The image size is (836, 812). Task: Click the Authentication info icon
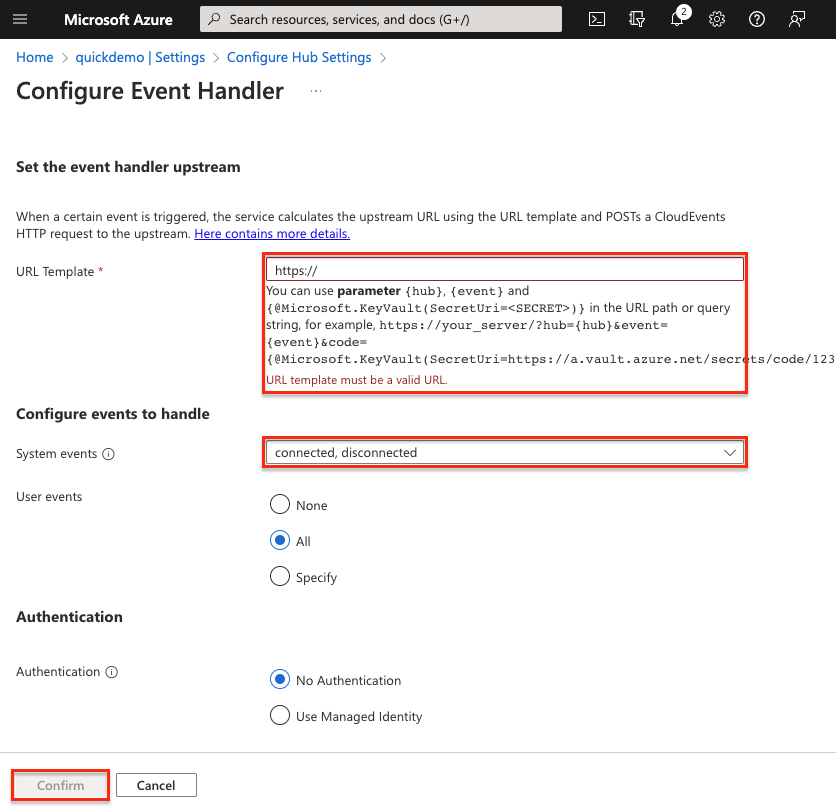(x=111, y=672)
